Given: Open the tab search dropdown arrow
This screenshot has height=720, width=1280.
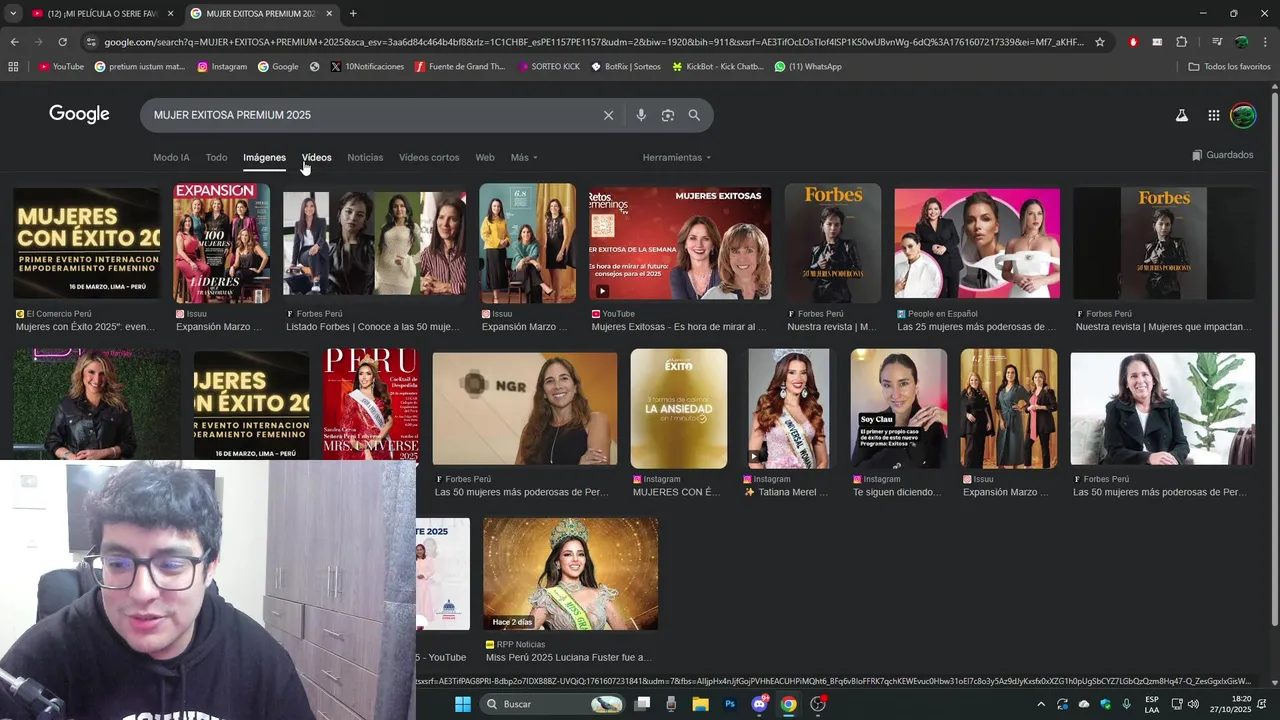Looking at the screenshot, I should 13,13.
